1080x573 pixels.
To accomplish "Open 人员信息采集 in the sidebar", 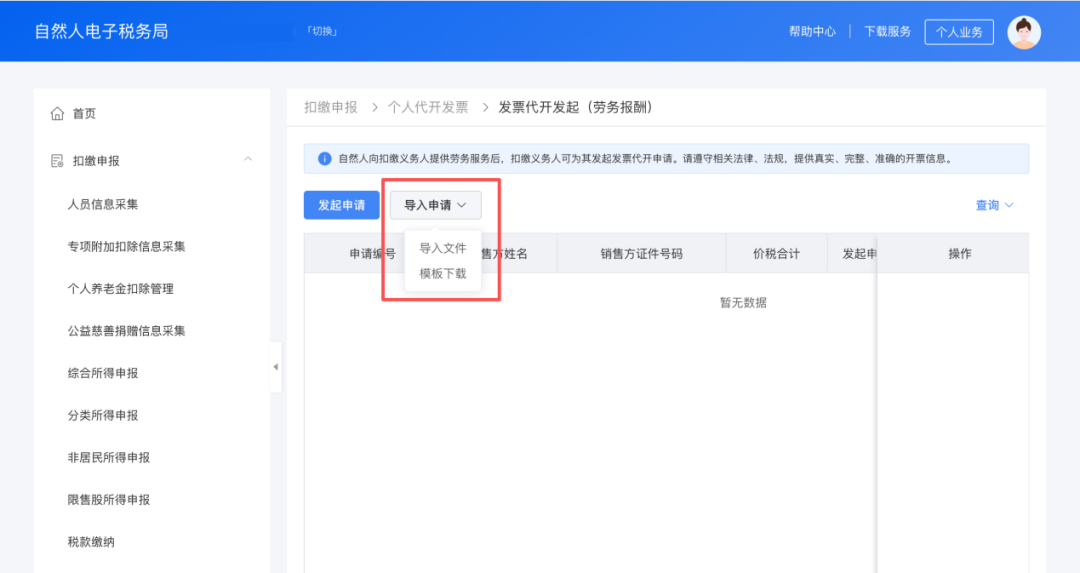I will click(103, 205).
